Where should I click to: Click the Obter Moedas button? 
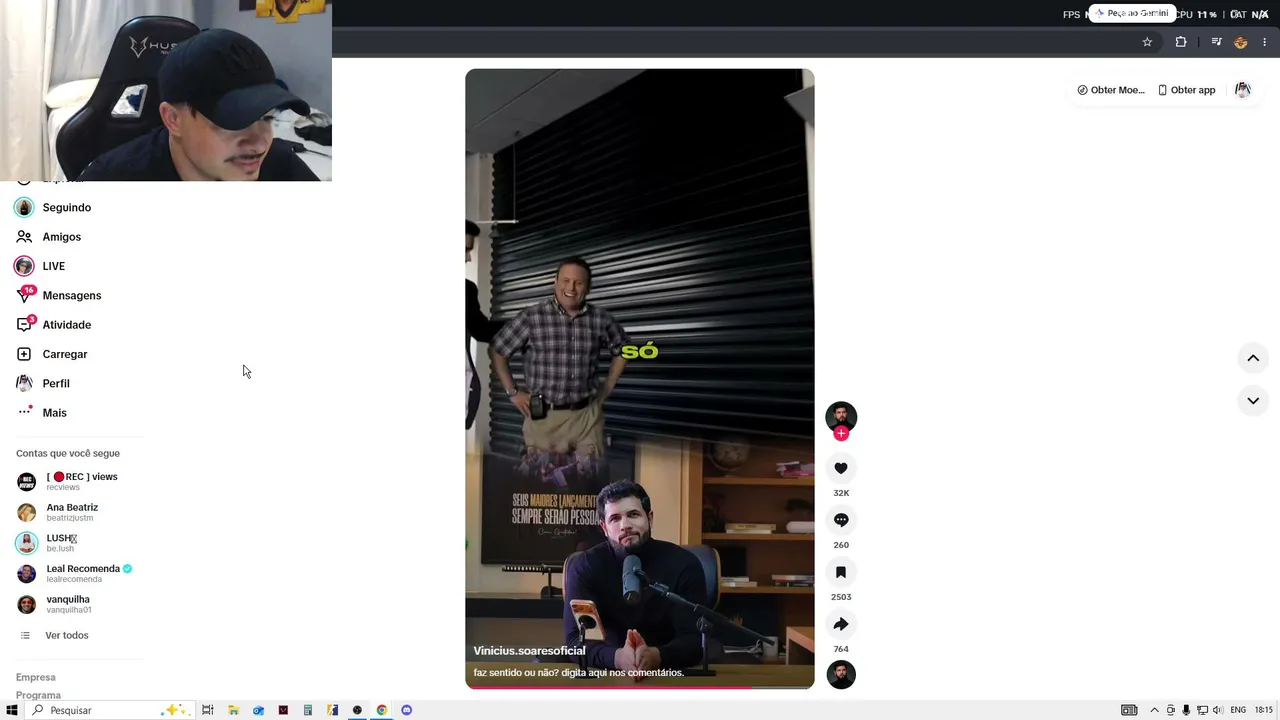pos(1111,90)
